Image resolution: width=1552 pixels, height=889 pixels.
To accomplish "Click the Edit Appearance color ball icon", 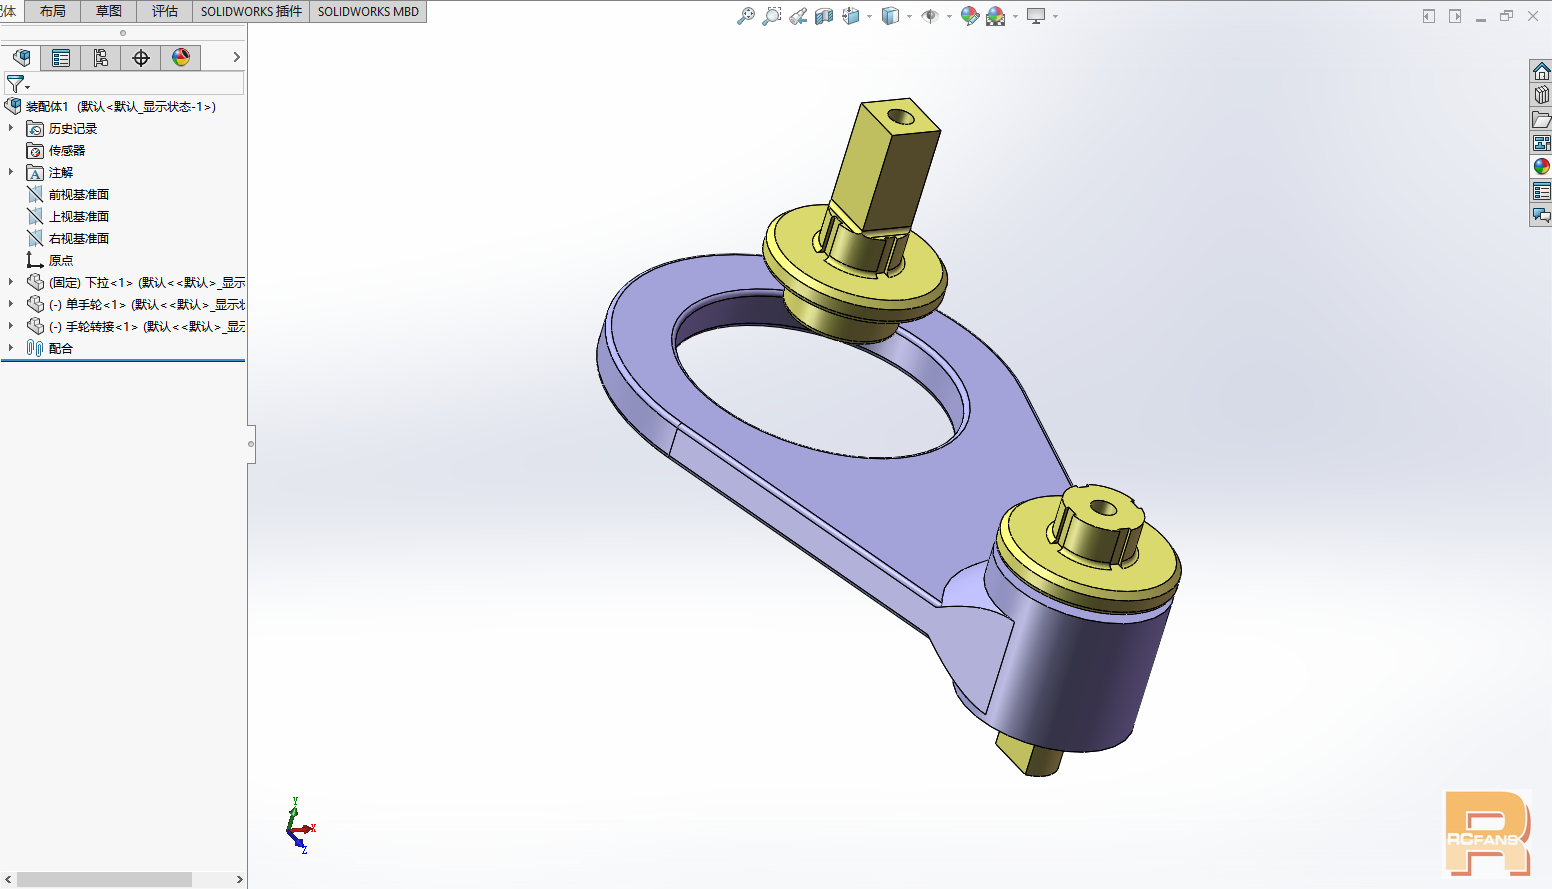I will [x=969, y=16].
